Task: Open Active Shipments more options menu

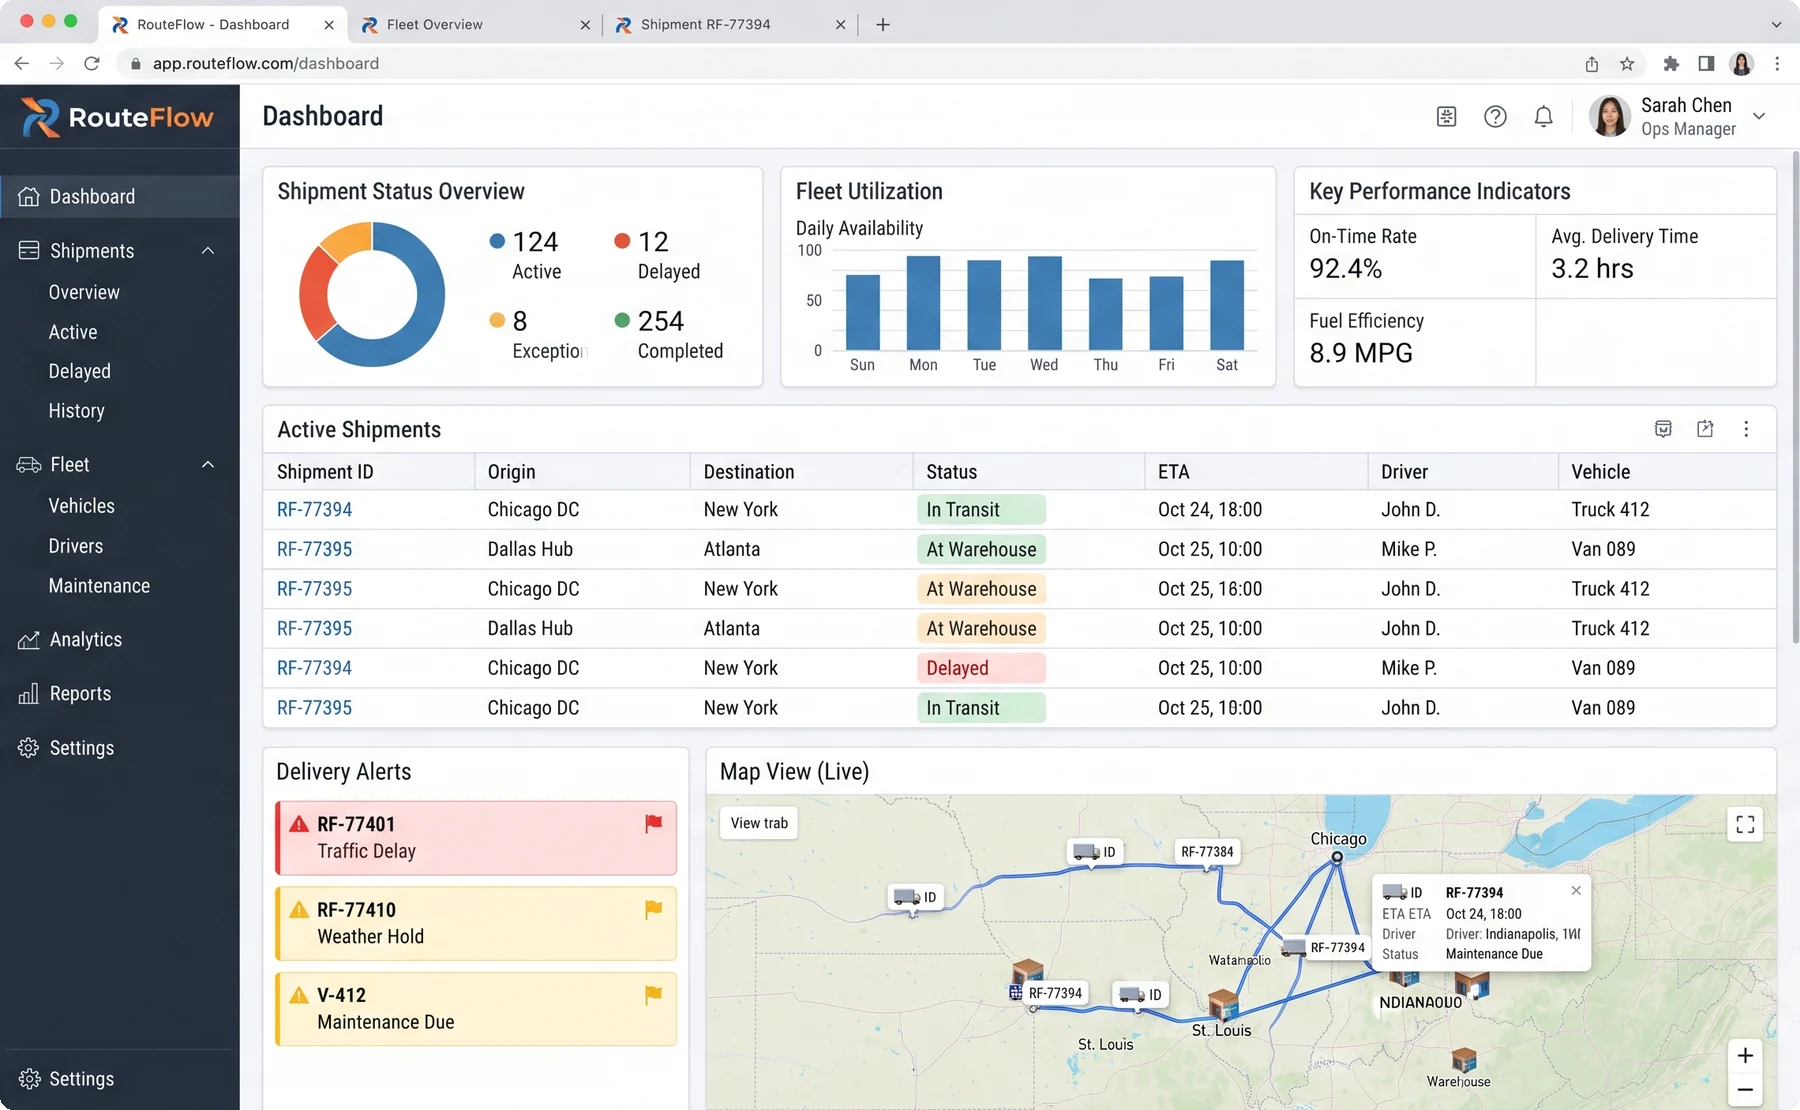Action: point(1746,429)
